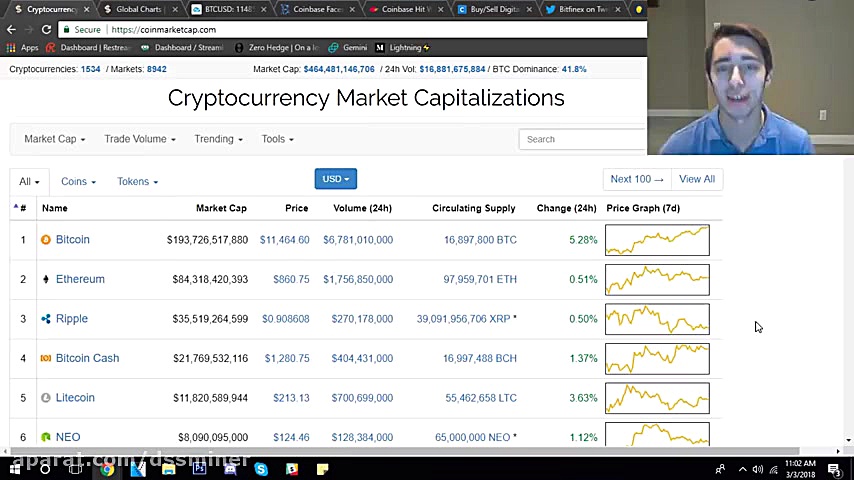This screenshot has width=854, height=480.
Task: Open the Bitcoin Cash name link
Action: click(87, 358)
